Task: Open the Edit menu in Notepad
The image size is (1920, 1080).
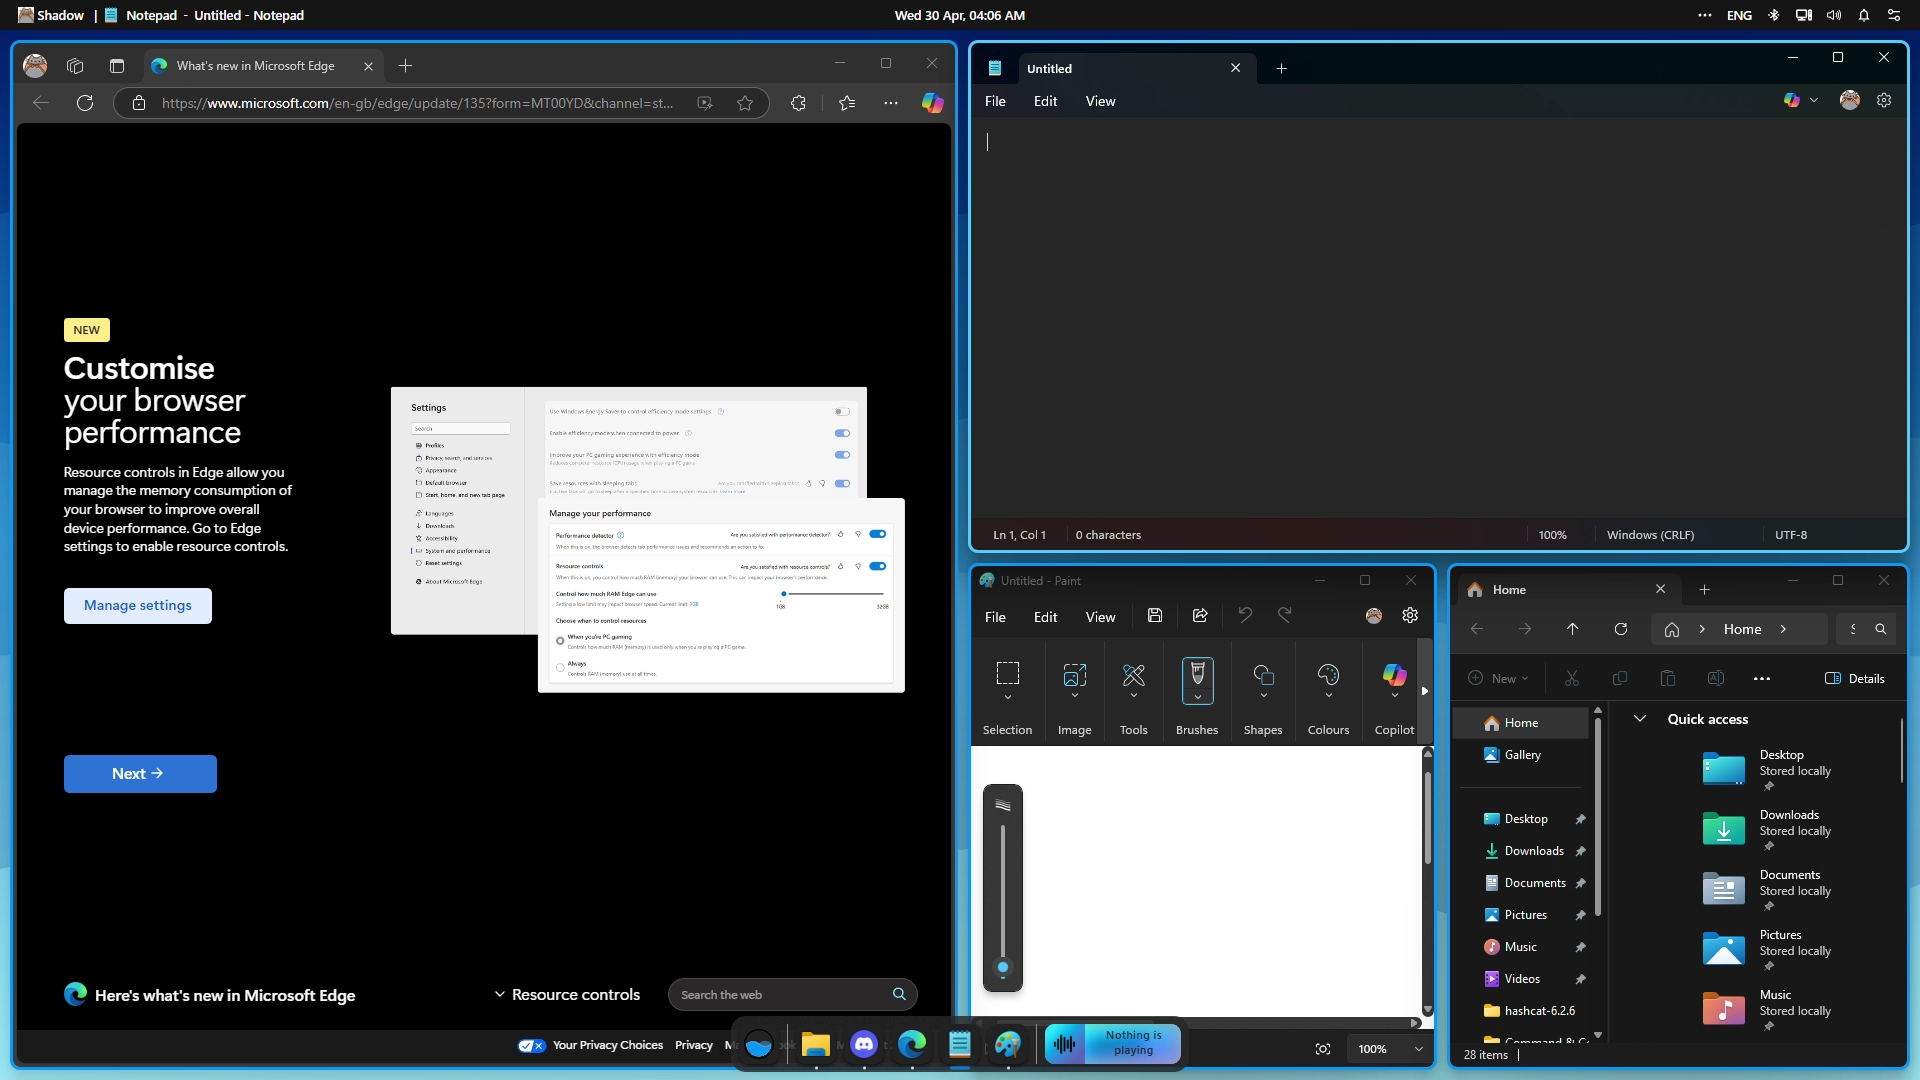Action: 1045,101
